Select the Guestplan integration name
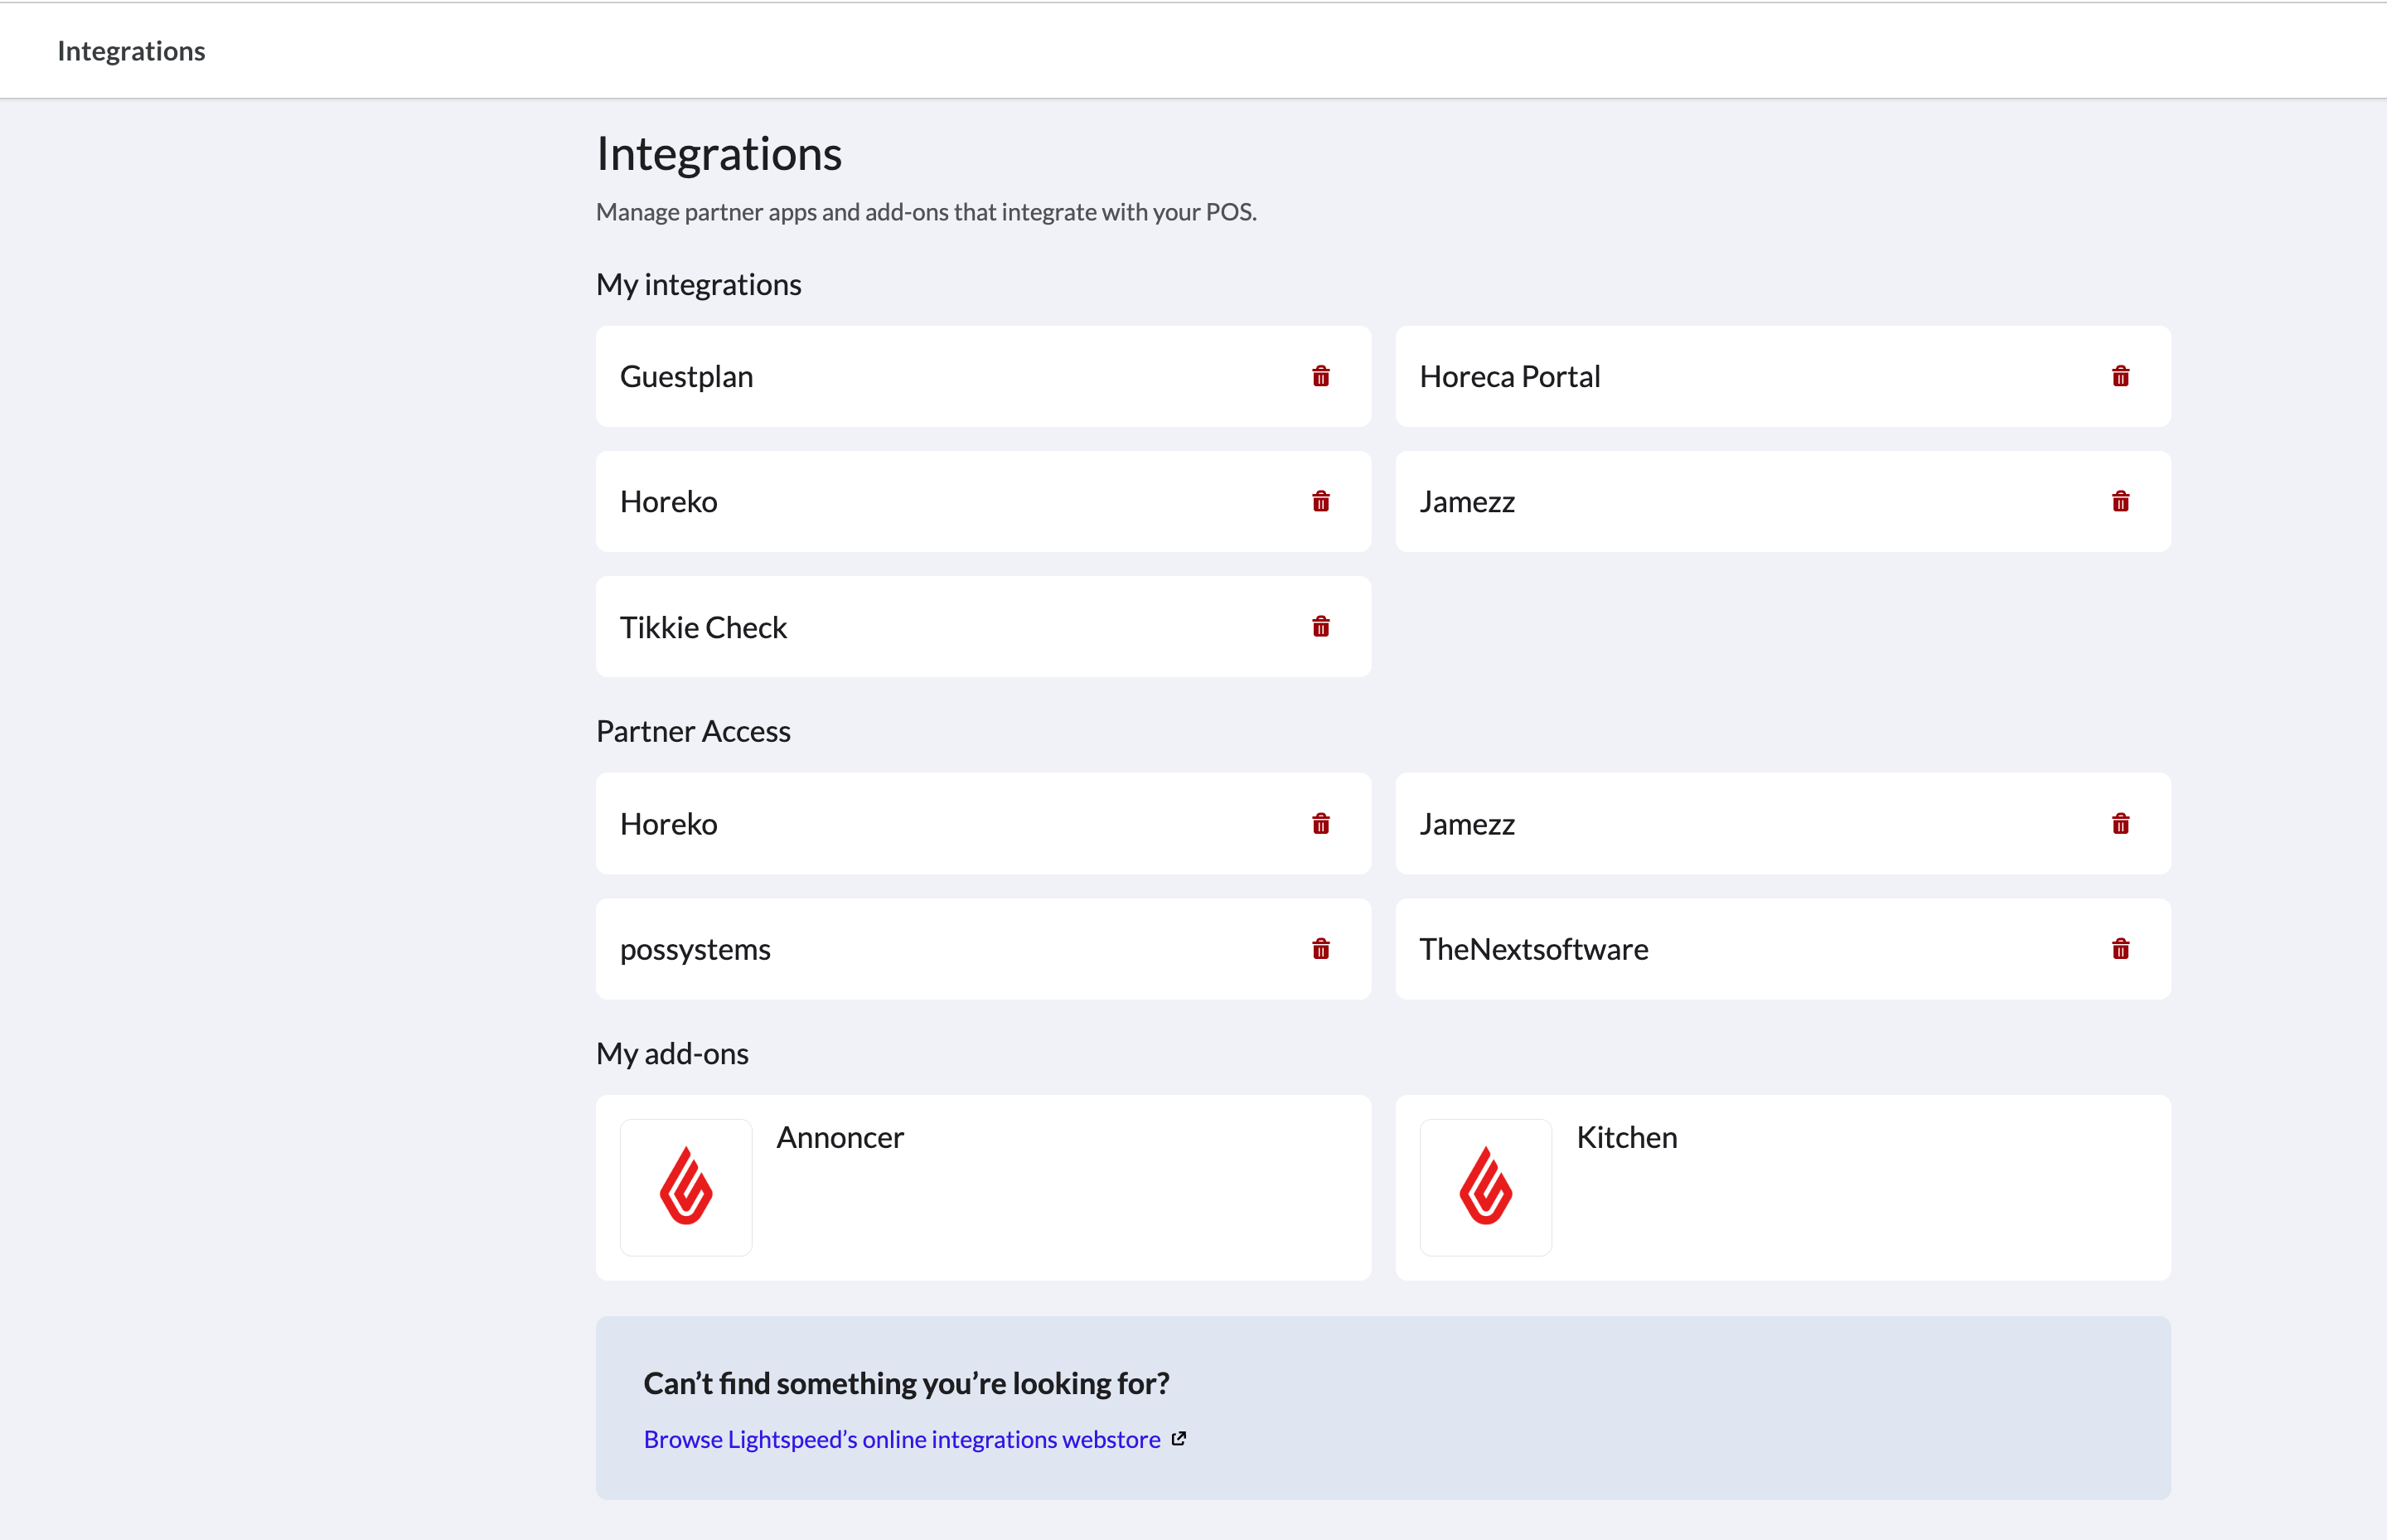Viewport: 2387px width, 1540px height. (686, 377)
